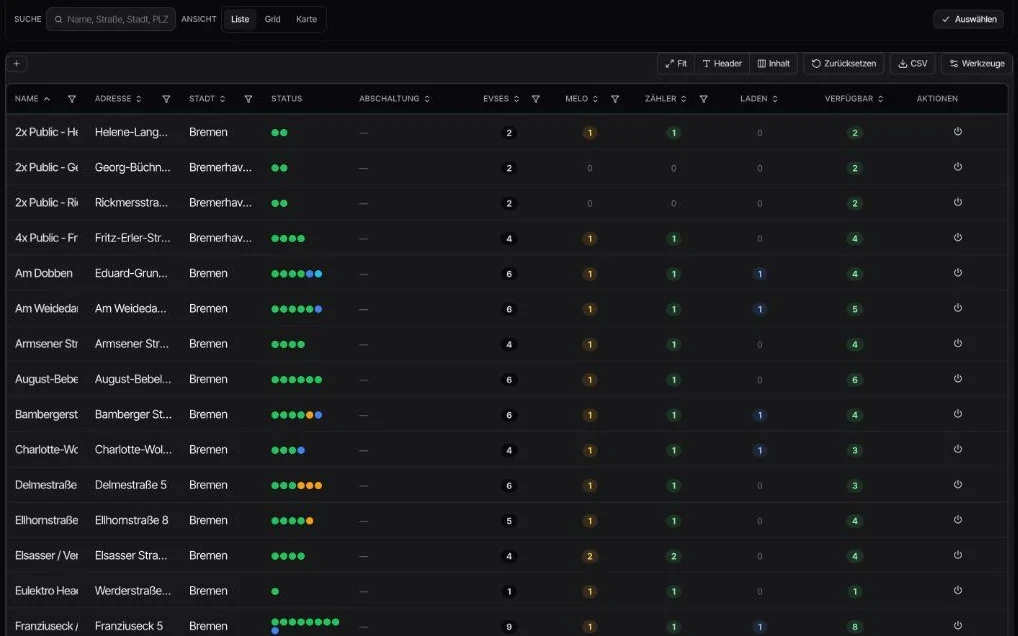Click power action for August-Bebel row
1018x636 pixels.
click(x=958, y=379)
